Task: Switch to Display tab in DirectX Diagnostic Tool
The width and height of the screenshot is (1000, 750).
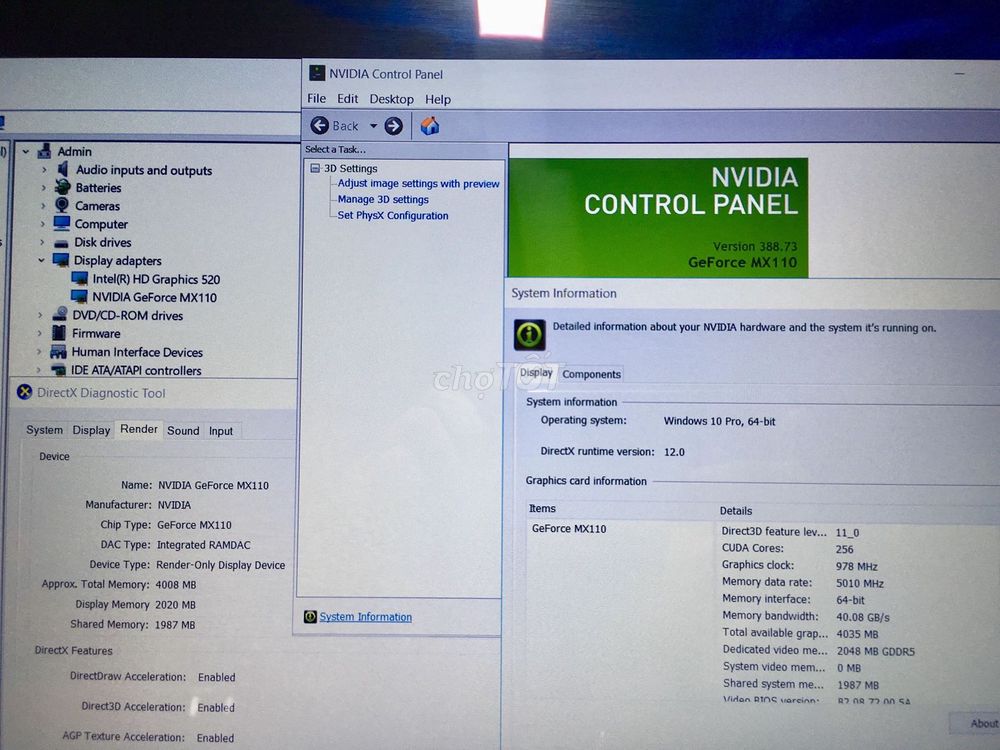Action: pos(91,430)
